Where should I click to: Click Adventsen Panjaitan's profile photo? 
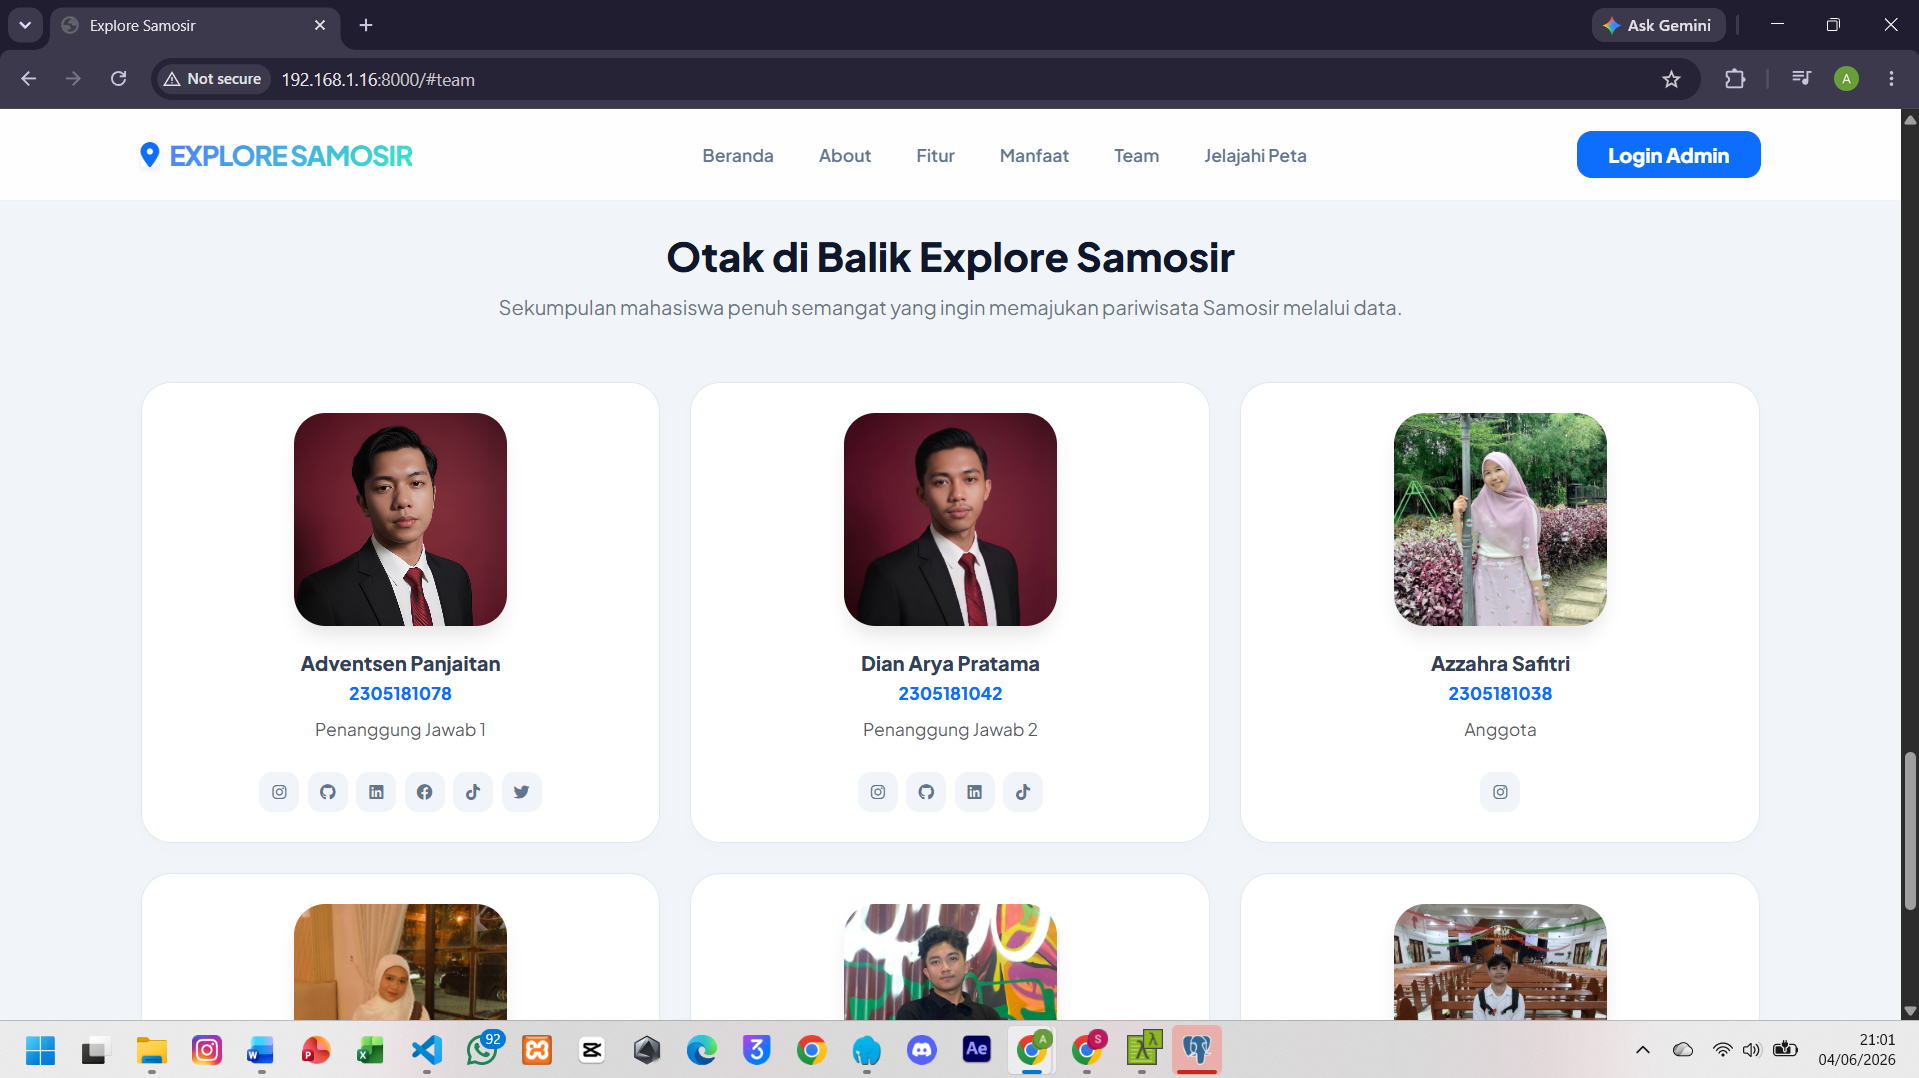(x=400, y=519)
